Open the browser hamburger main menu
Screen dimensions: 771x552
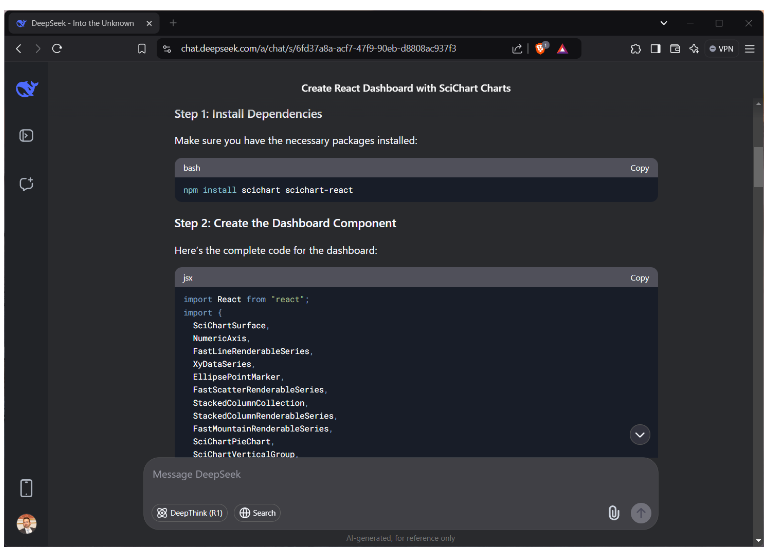(x=750, y=49)
